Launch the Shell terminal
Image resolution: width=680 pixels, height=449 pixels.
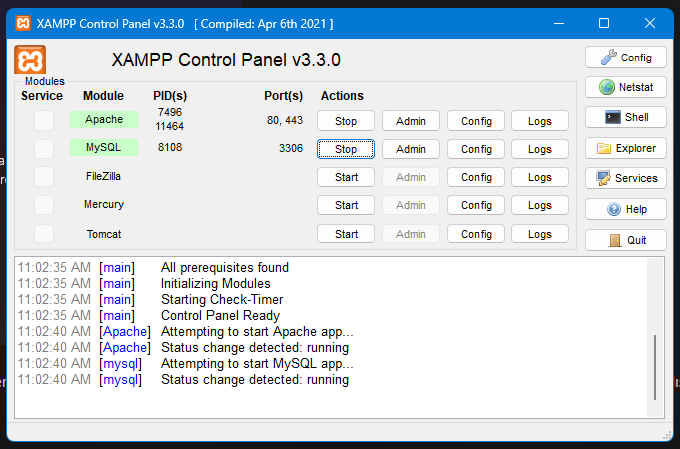tap(625, 117)
